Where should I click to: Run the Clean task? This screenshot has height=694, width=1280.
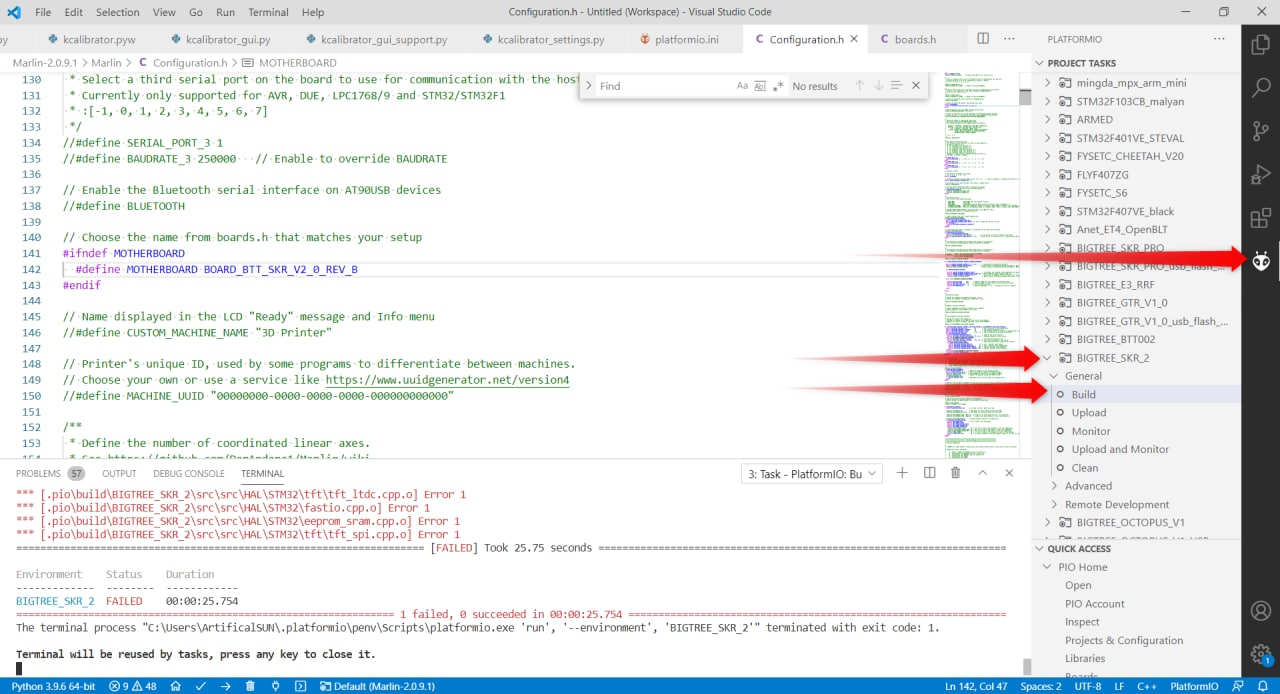click(1085, 467)
